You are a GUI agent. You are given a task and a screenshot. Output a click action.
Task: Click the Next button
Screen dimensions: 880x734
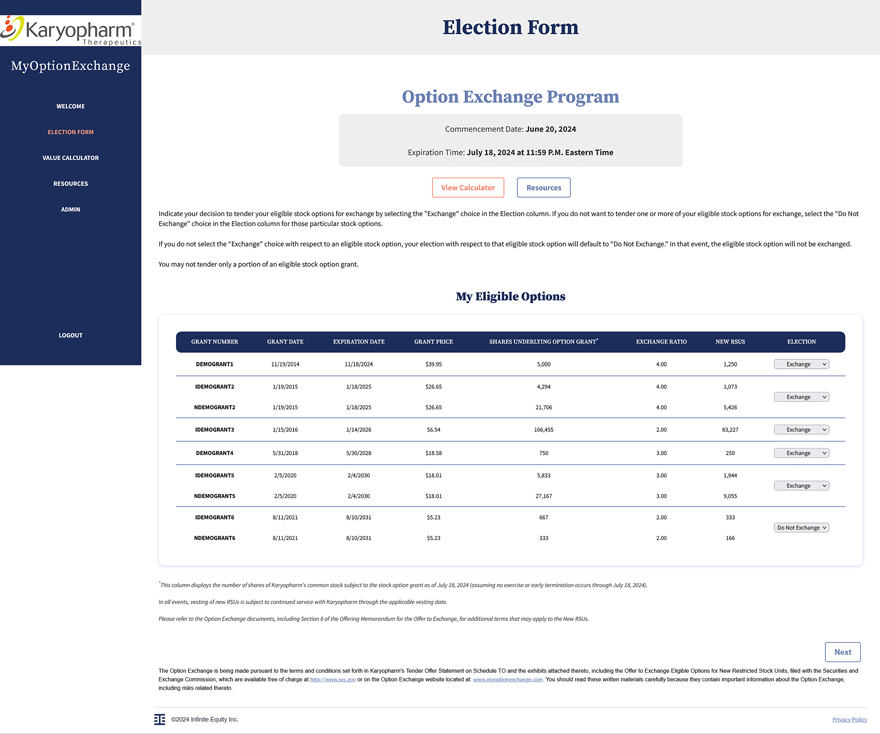pos(842,652)
